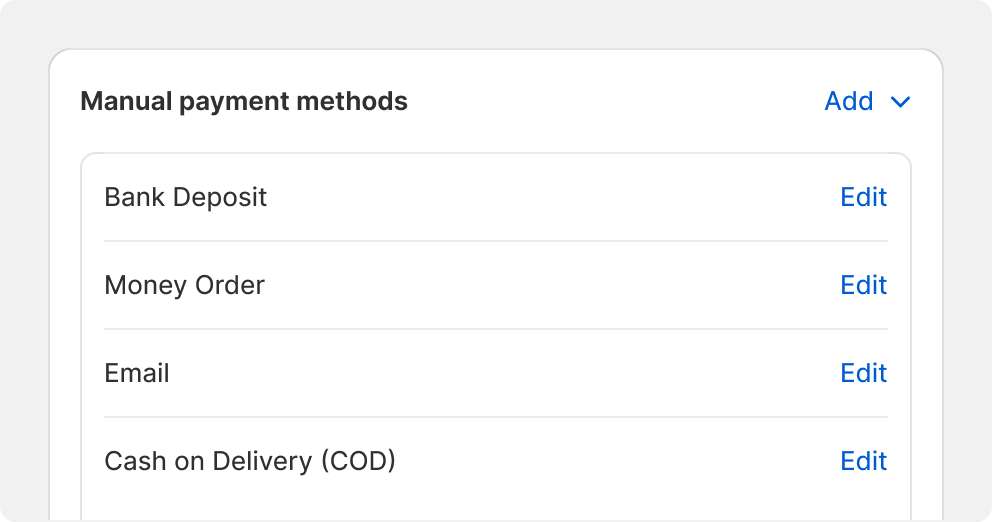Click the divider line beneath Money Order
The image size is (992, 522).
pos(496,329)
